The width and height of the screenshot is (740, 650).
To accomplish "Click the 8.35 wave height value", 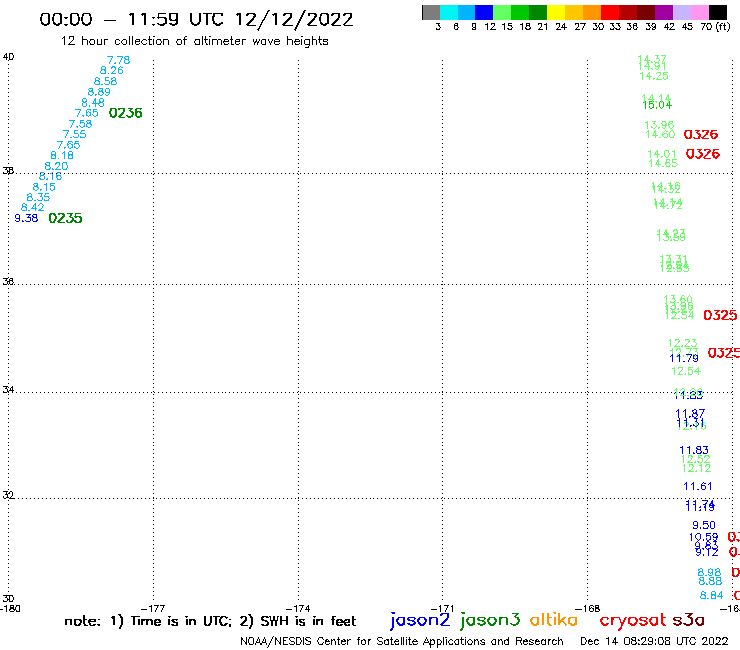I will coord(38,197).
